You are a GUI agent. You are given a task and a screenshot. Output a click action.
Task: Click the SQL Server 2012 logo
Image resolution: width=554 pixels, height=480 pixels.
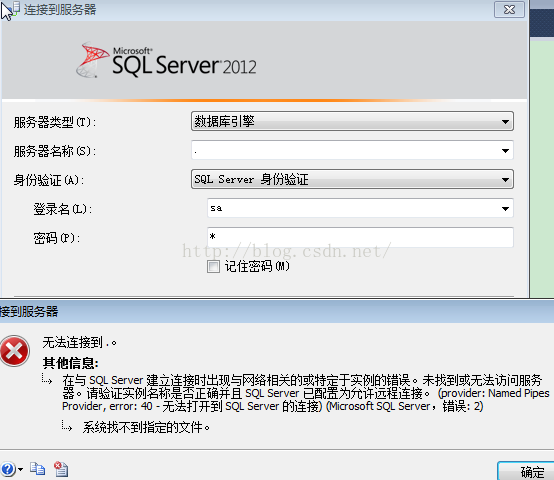(166, 60)
